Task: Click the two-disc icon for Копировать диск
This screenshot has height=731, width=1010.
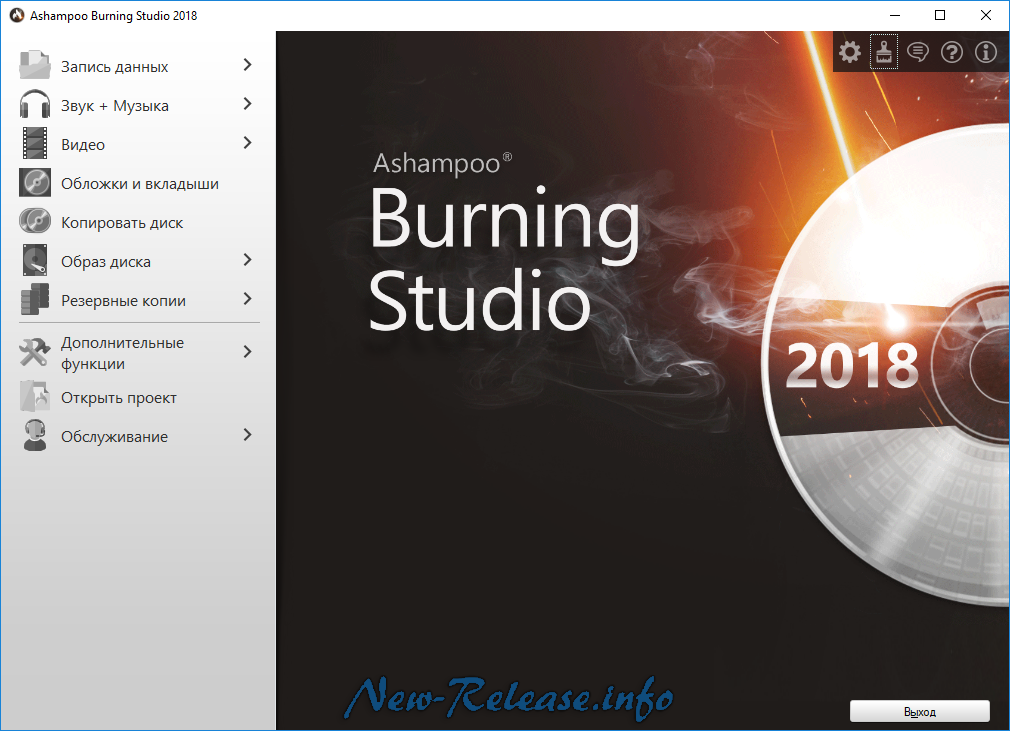Action: point(35,222)
